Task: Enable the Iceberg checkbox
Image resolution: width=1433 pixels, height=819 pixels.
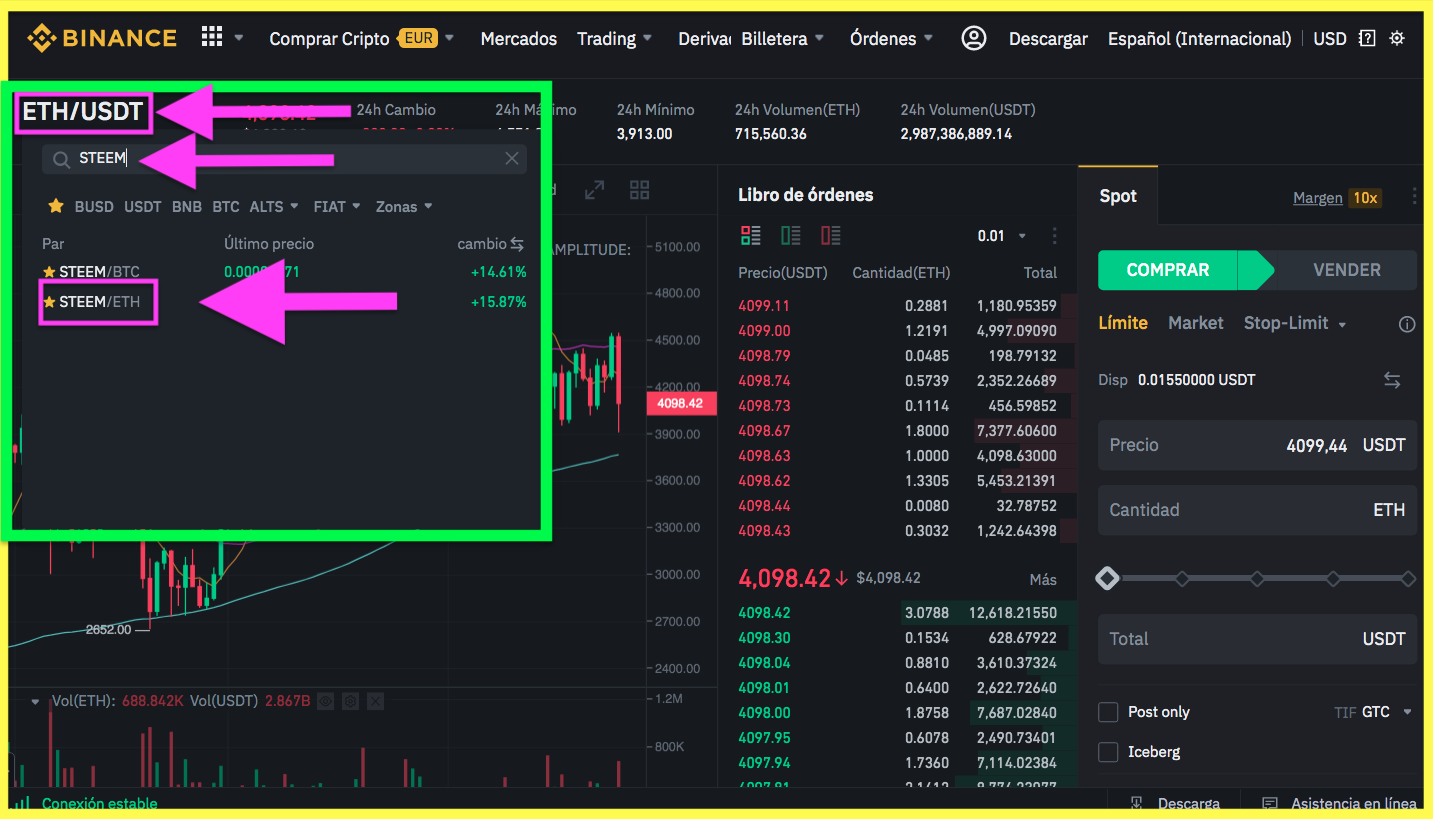Action: pos(1108,752)
